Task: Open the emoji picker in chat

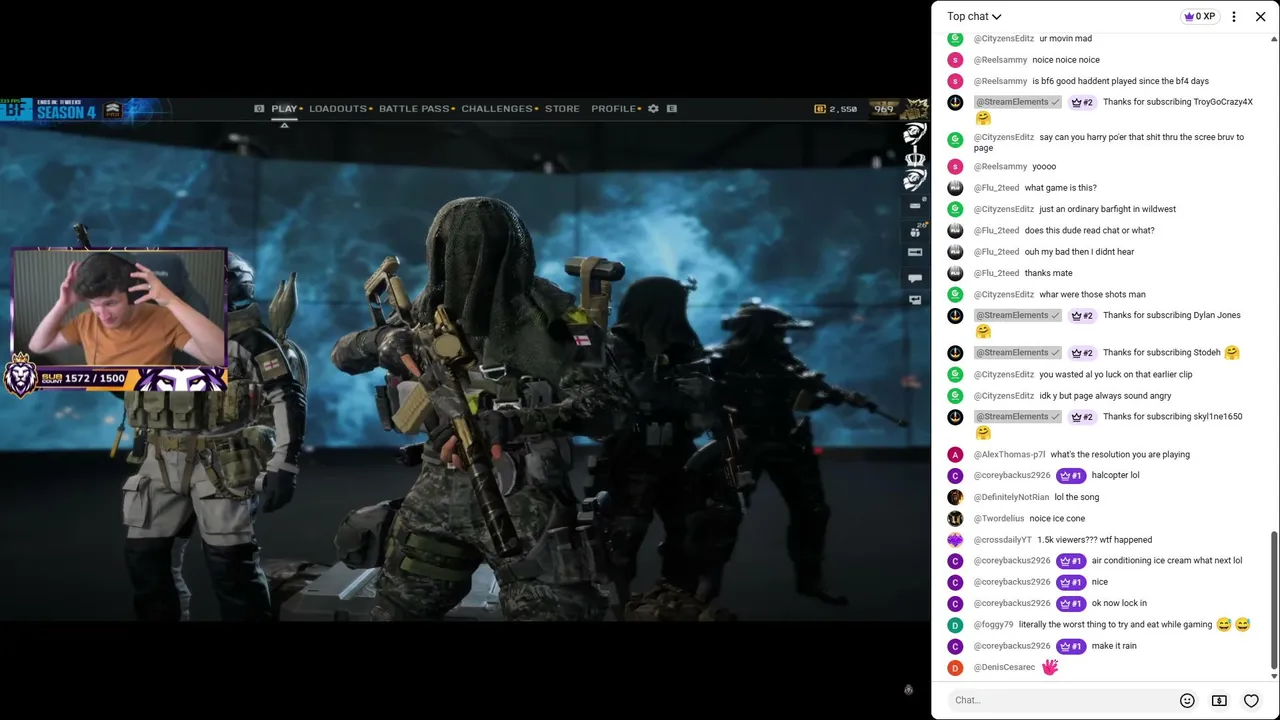Action: (1187, 700)
